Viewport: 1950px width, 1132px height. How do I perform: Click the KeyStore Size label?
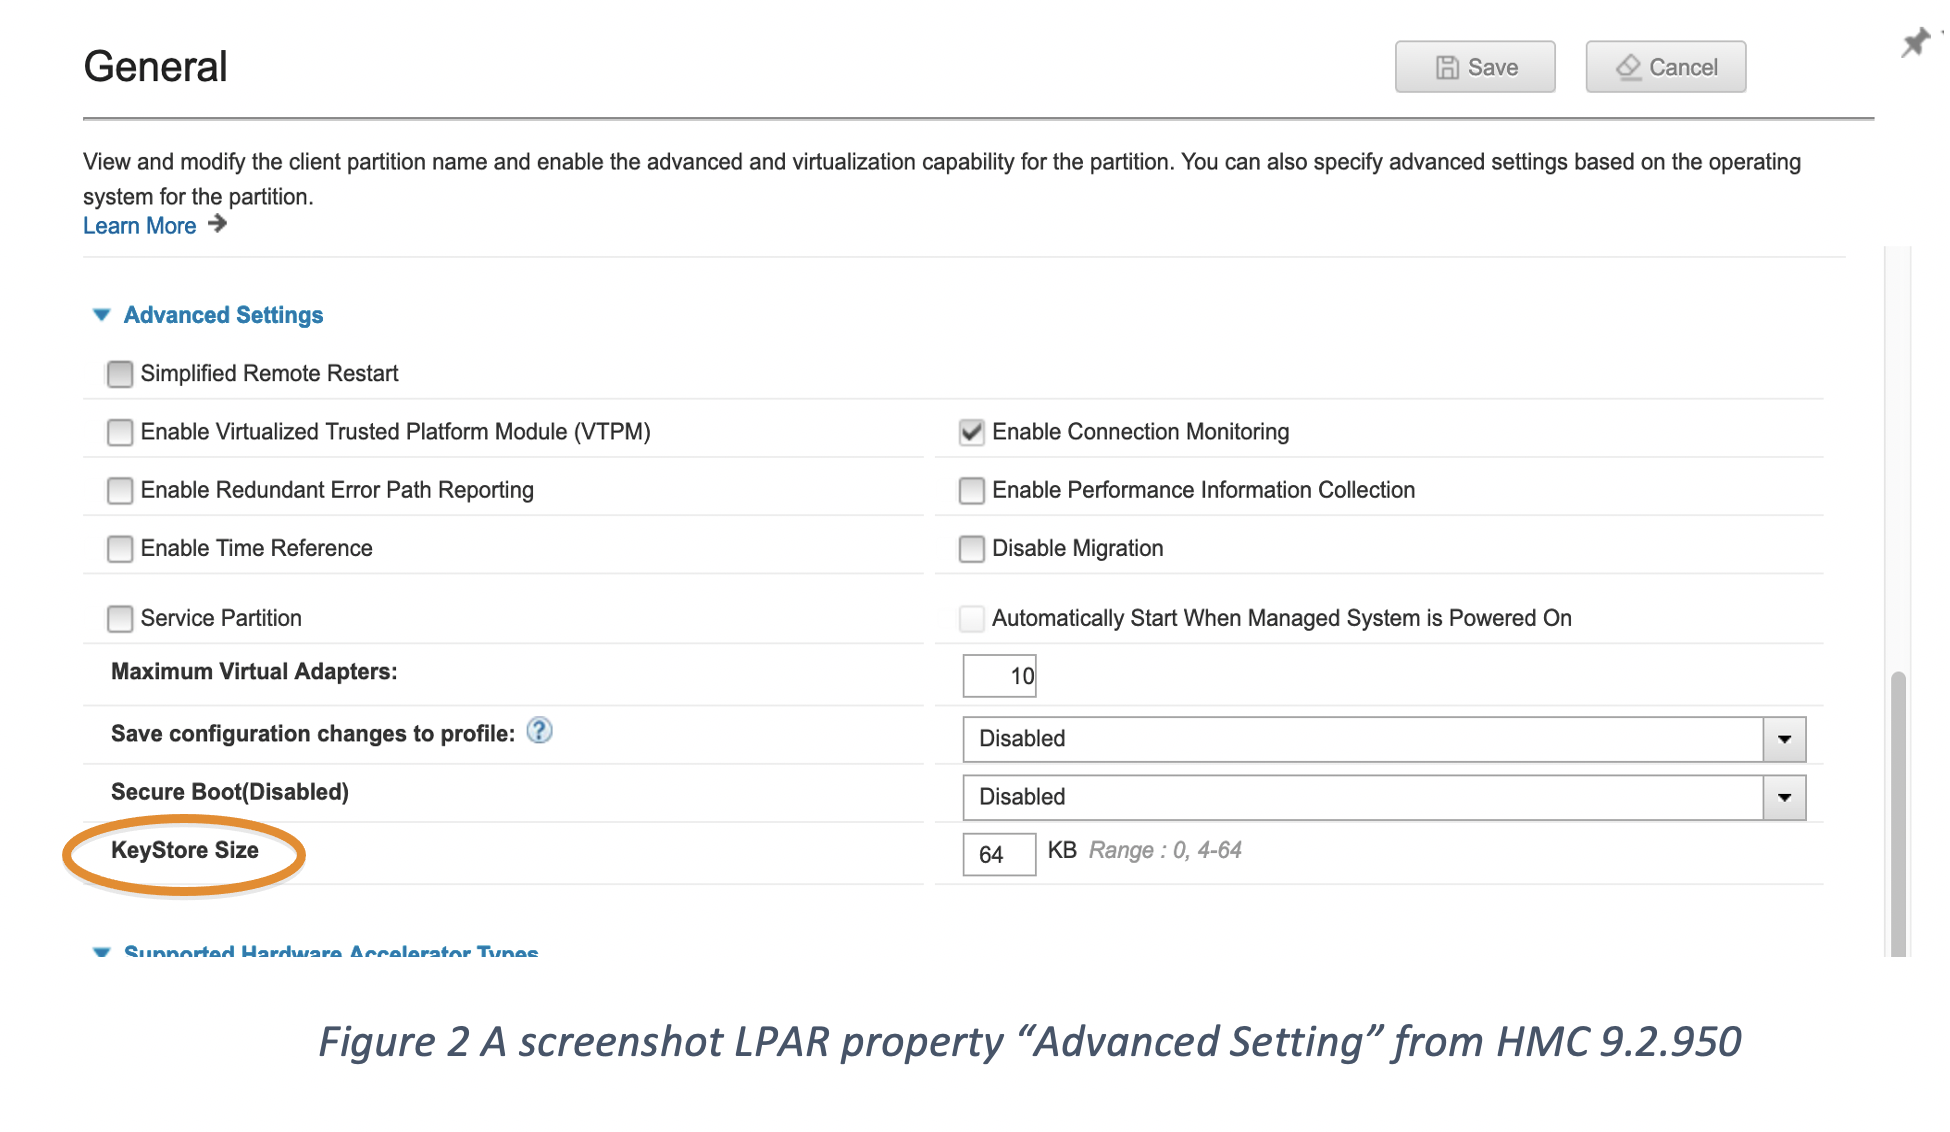coord(185,850)
